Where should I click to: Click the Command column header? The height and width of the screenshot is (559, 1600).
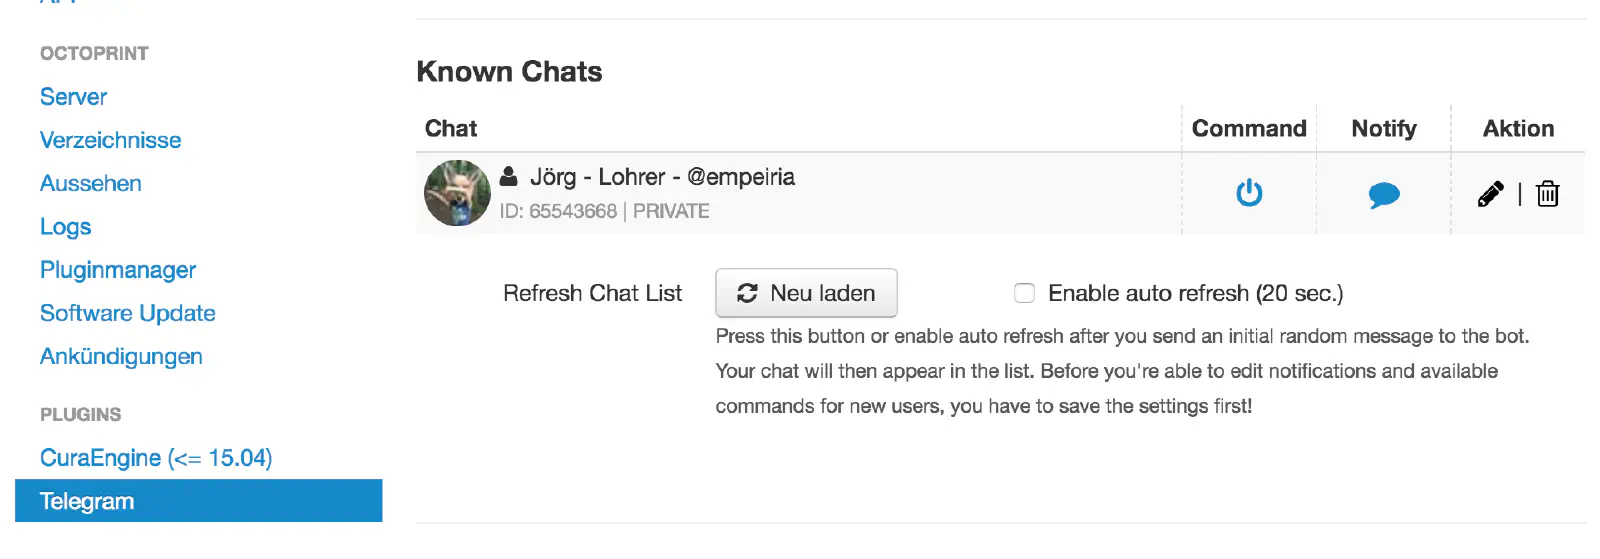coord(1248,128)
